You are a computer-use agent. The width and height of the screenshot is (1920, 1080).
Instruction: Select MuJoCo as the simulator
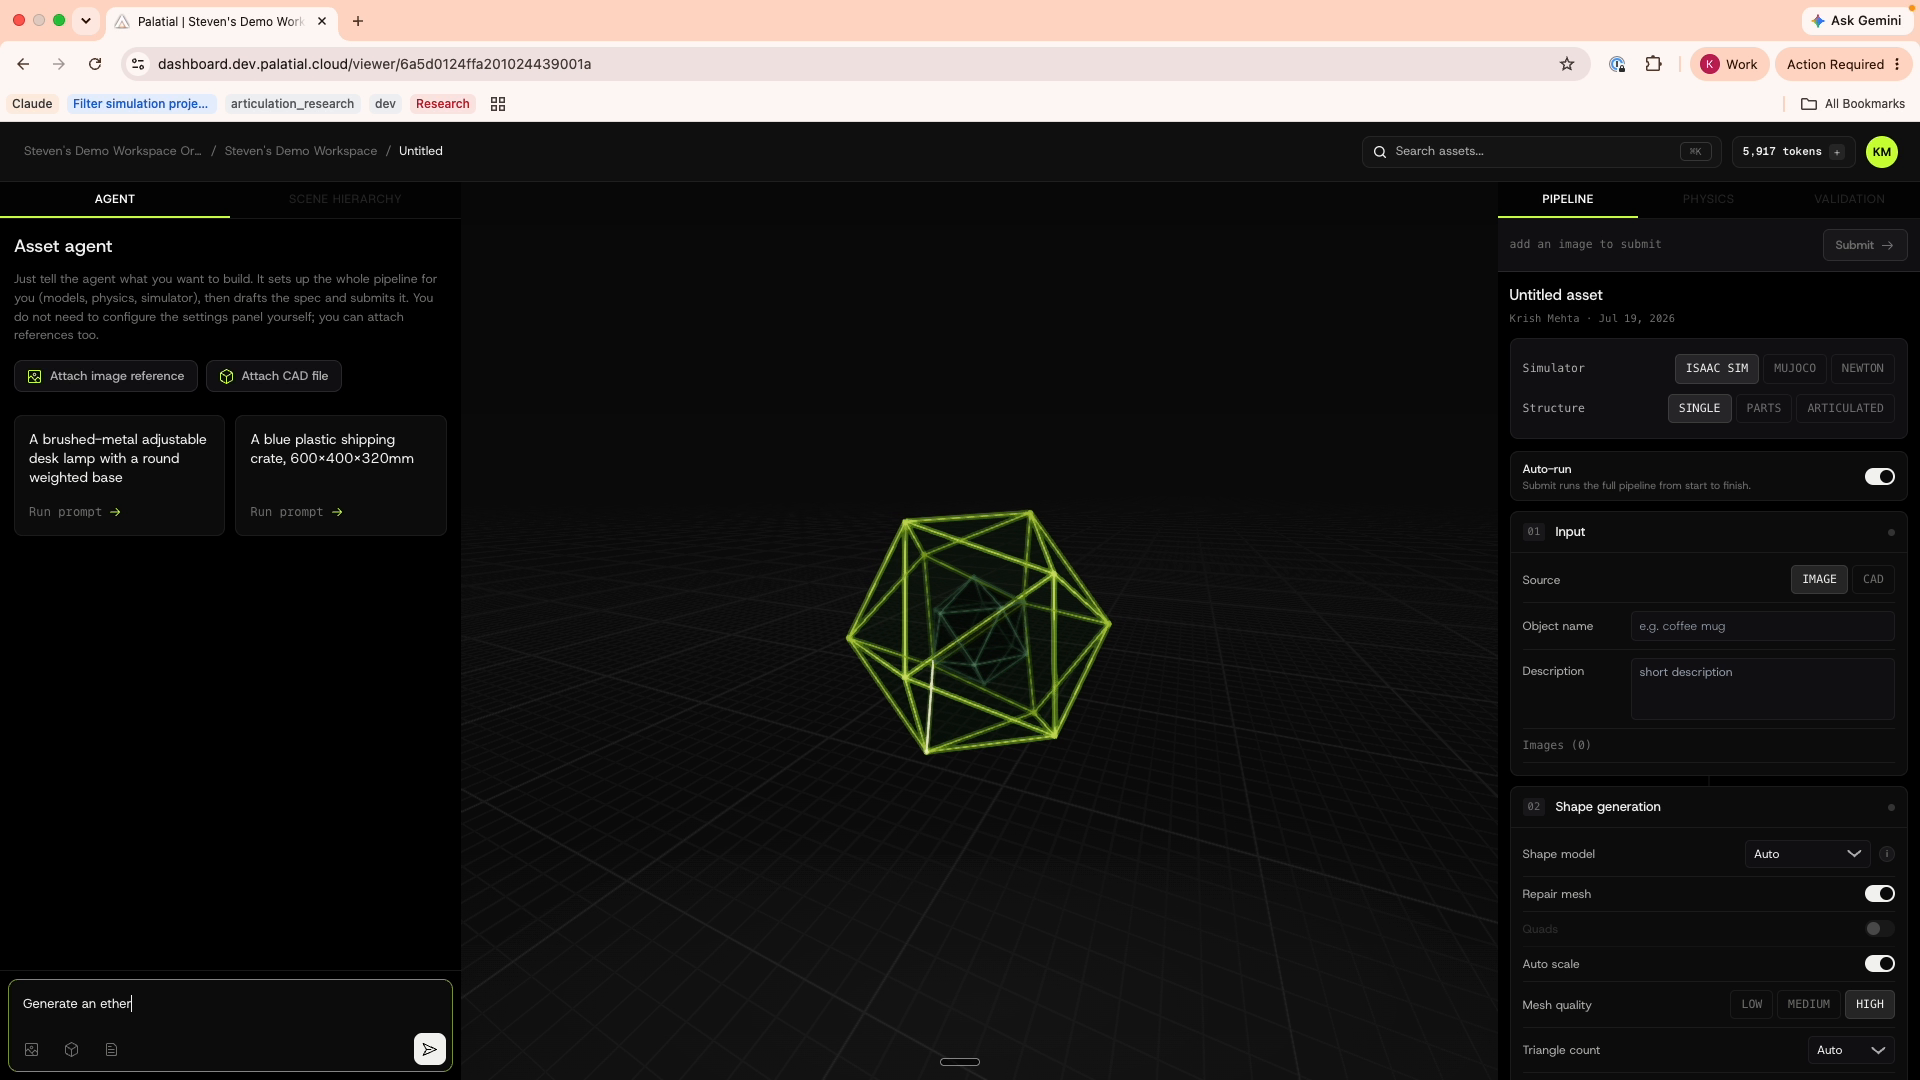pyautogui.click(x=1794, y=368)
